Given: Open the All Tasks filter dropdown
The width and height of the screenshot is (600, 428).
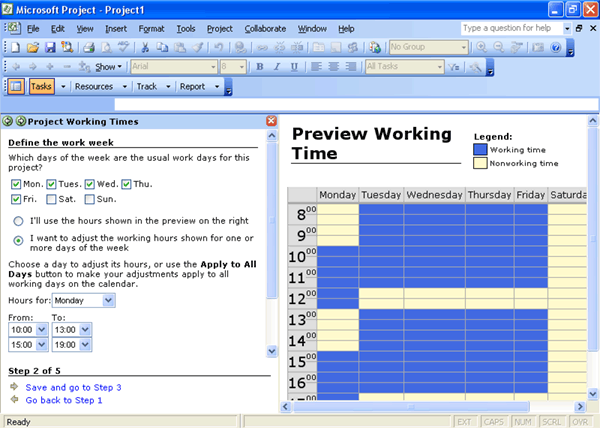Looking at the screenshot, I should point(440,67).
